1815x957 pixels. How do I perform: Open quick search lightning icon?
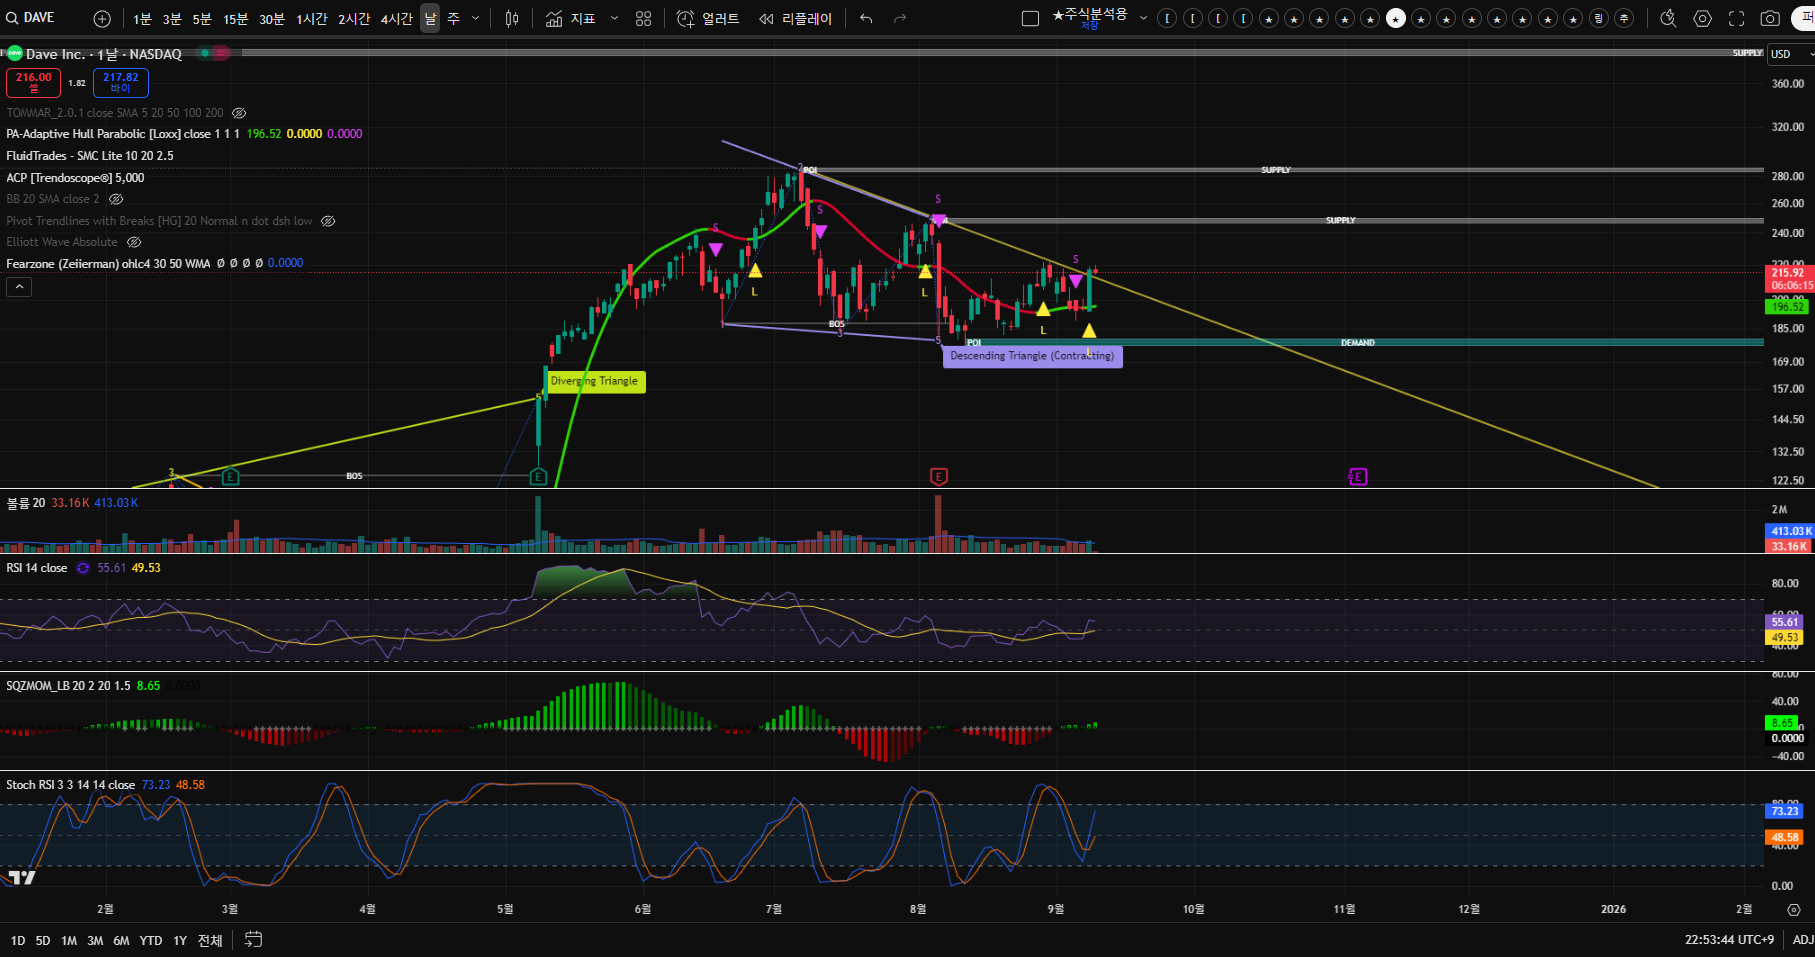coord(1668,19)
